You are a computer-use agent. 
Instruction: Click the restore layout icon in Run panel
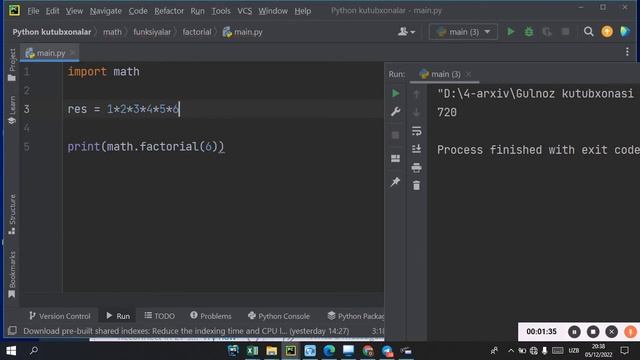(395, 158)
